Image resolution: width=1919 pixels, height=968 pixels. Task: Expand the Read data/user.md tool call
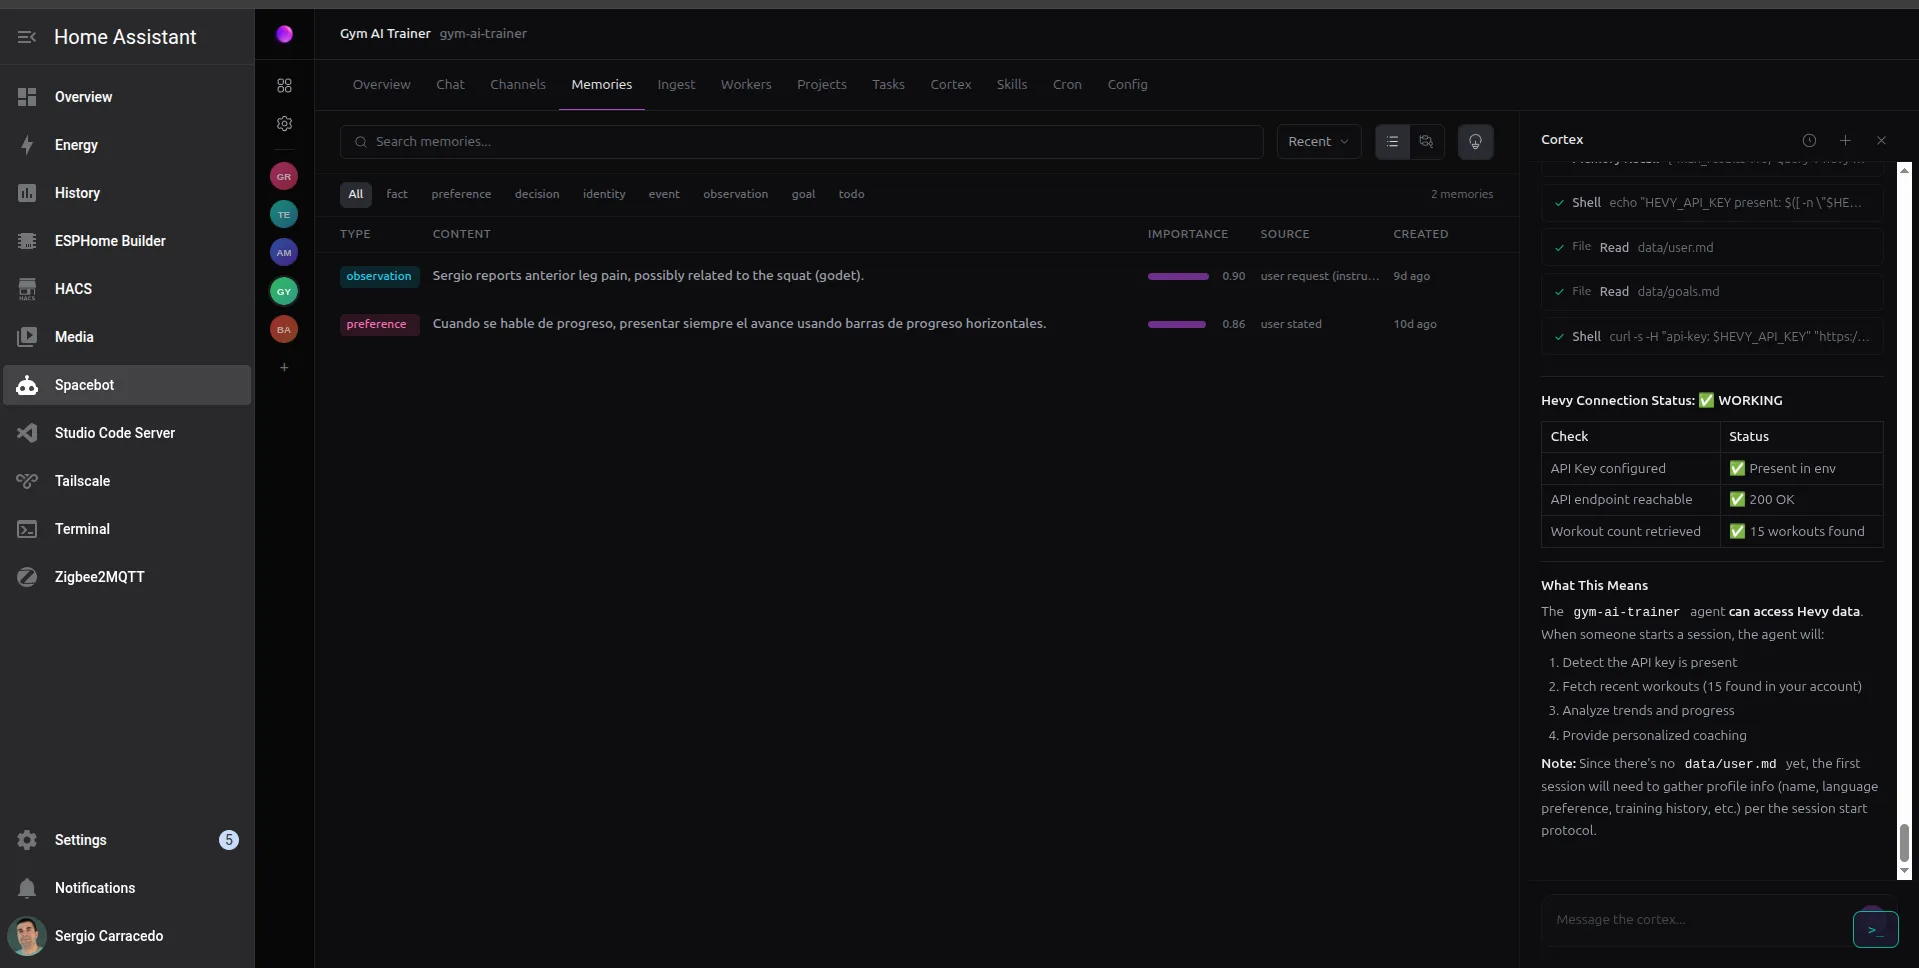(1711, 247)
